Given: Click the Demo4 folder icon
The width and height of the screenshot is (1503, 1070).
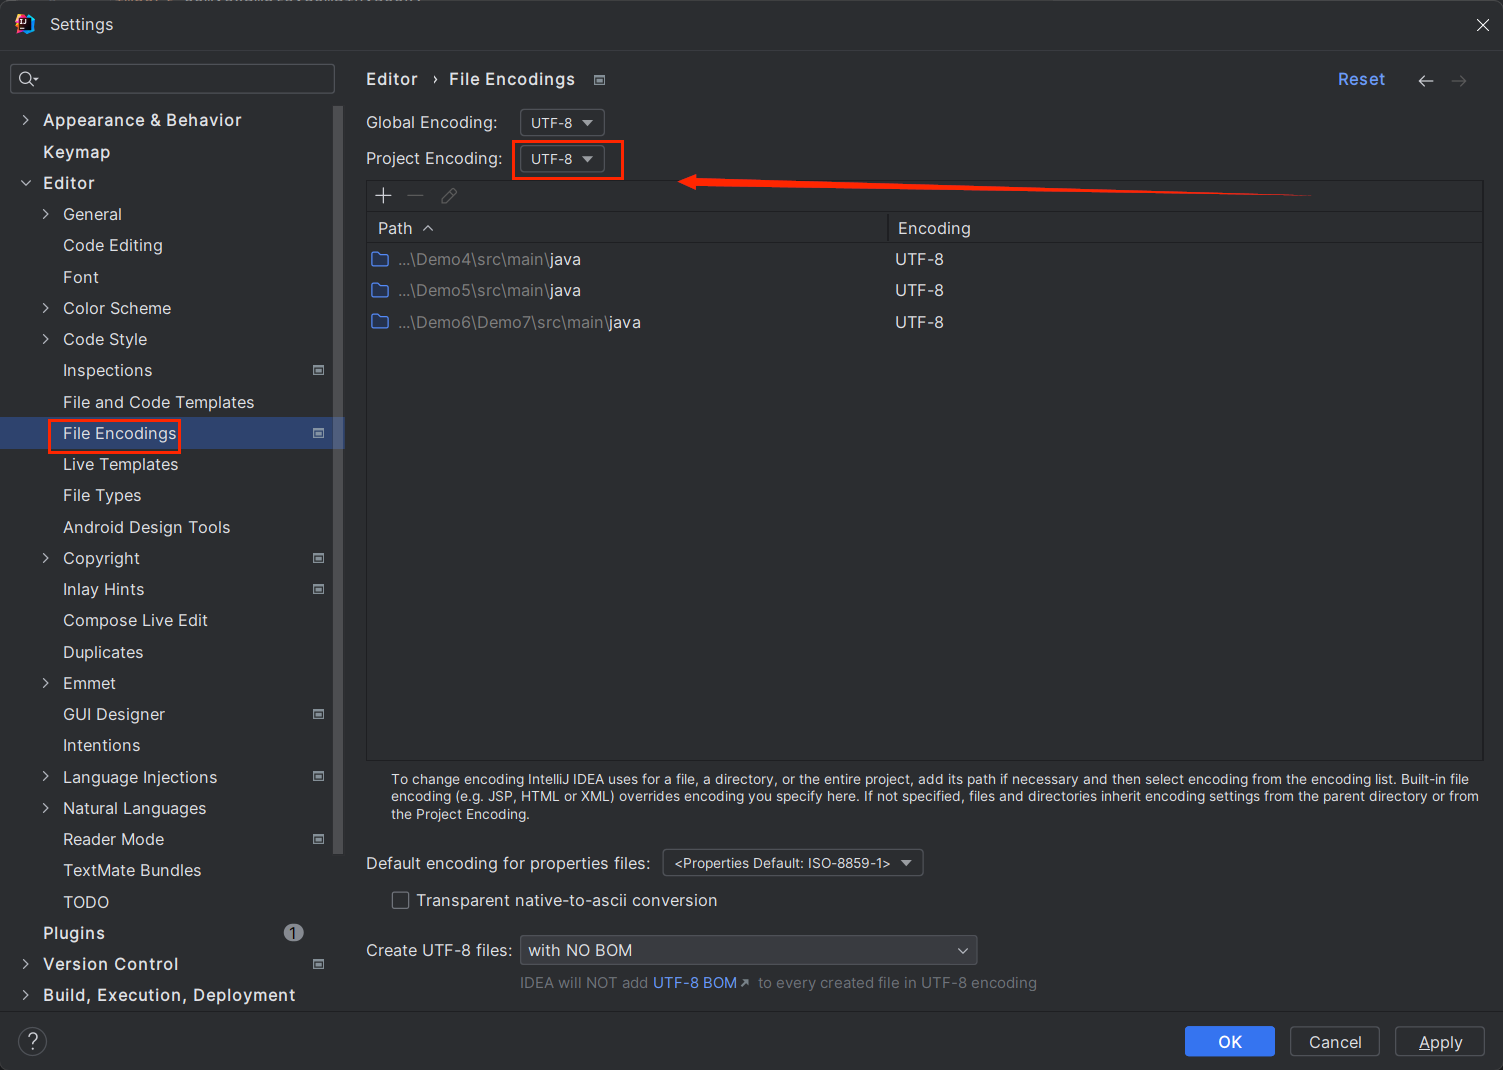Looking at the screenshot, I should pos(380,259).
